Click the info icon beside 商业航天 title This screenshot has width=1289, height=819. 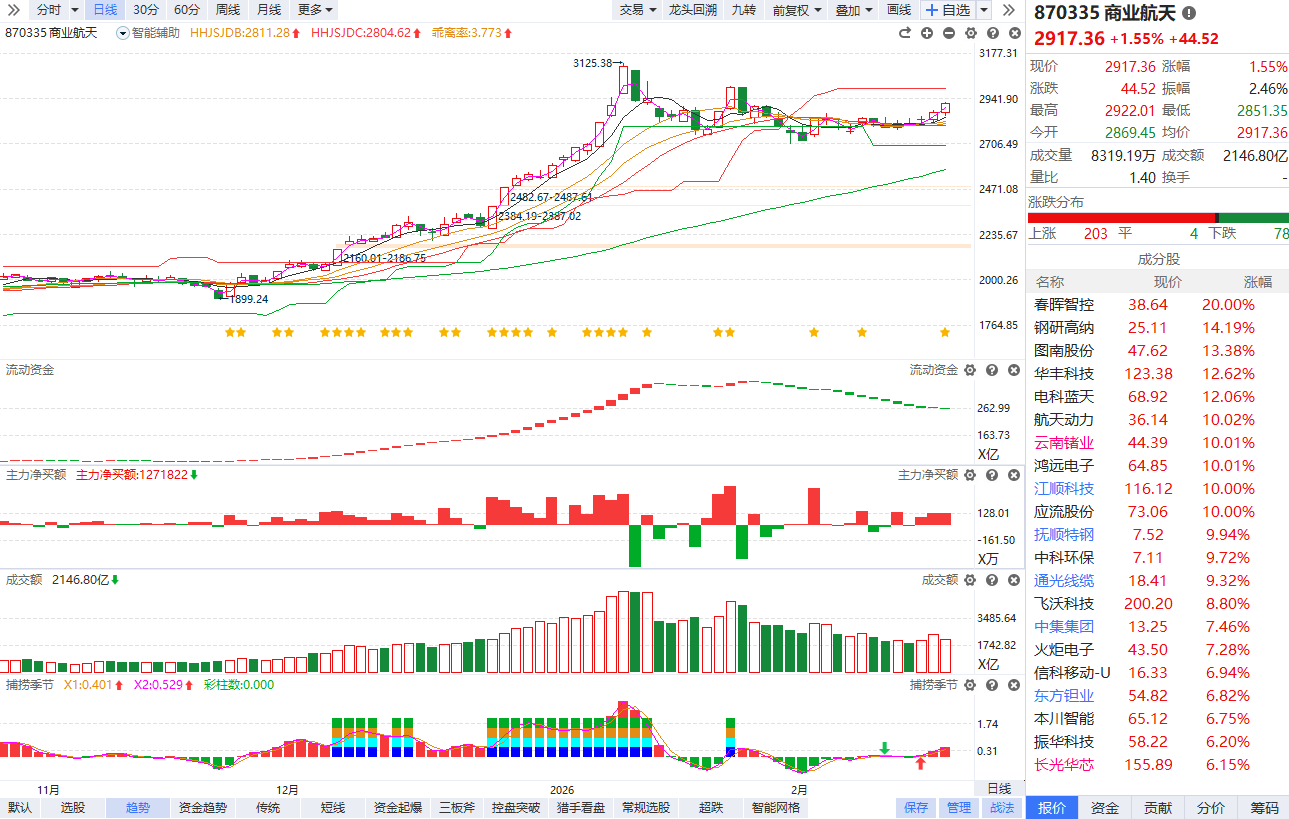(1188, 13)
